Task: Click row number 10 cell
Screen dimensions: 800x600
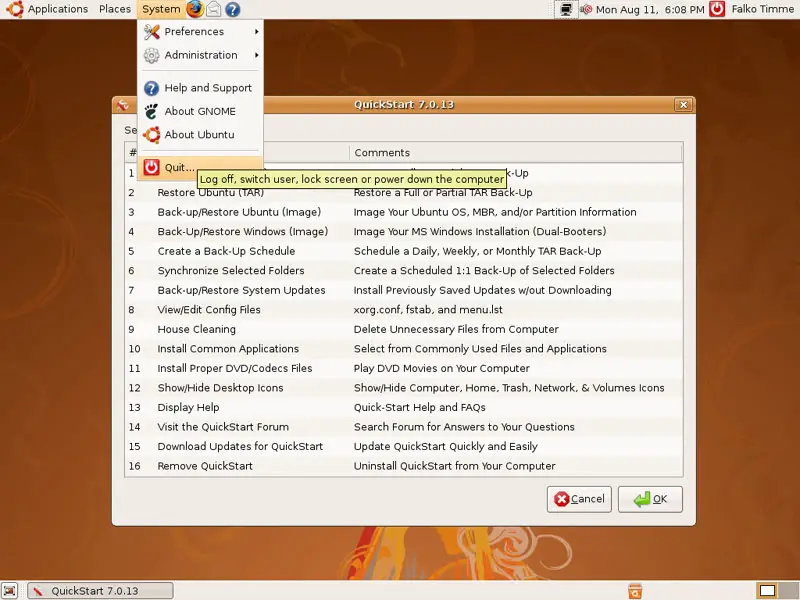Action: point(135,349)
